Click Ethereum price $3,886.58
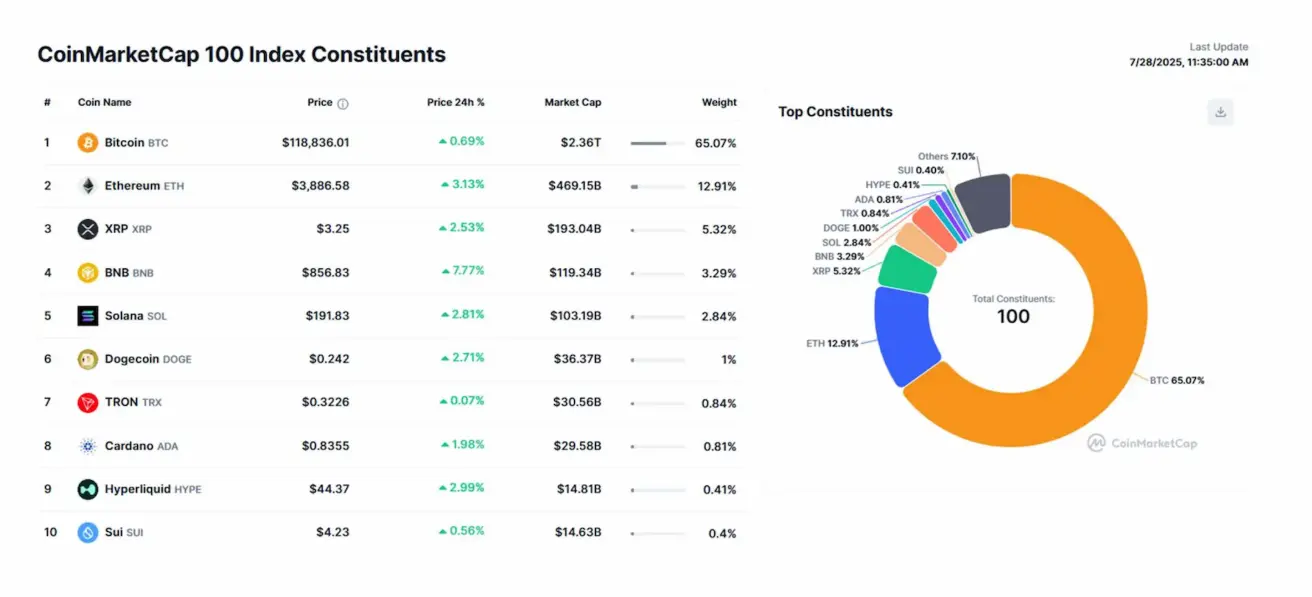 (x=320, y=186)
